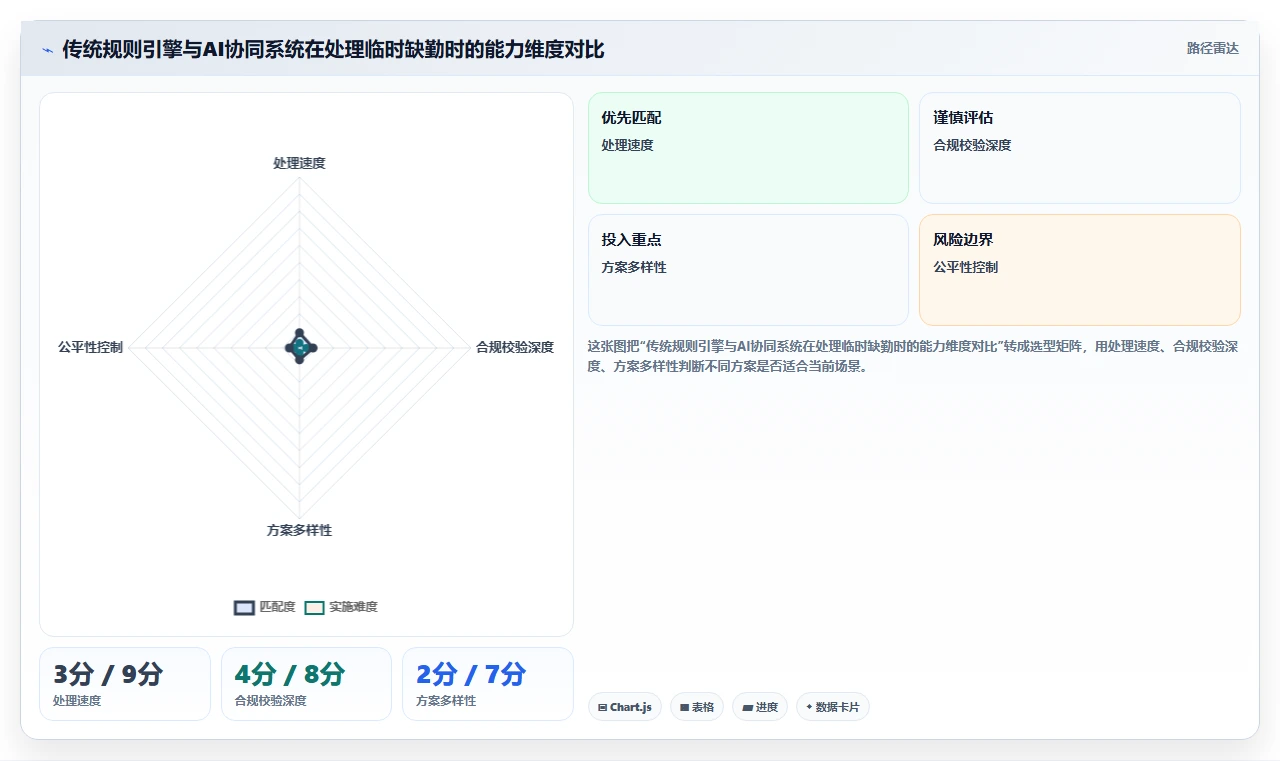Click the main chart title text

334,50
